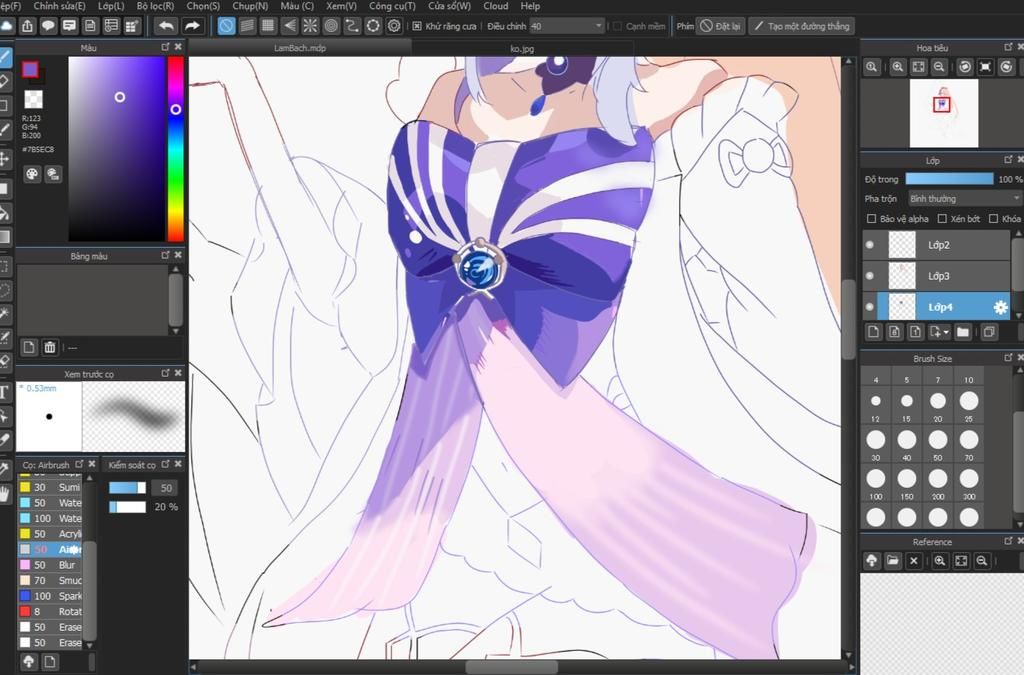Detach the Brush Size panel

pos(1008,358)
